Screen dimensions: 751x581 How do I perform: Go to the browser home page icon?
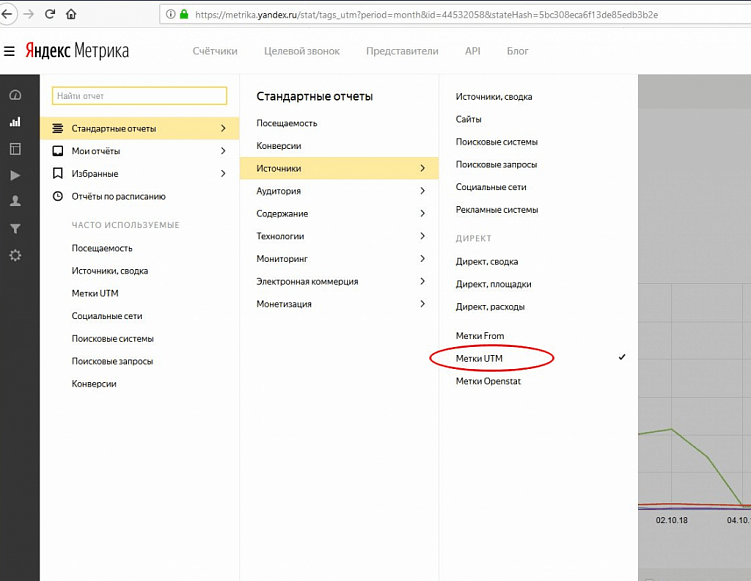[x=71, y=14]
